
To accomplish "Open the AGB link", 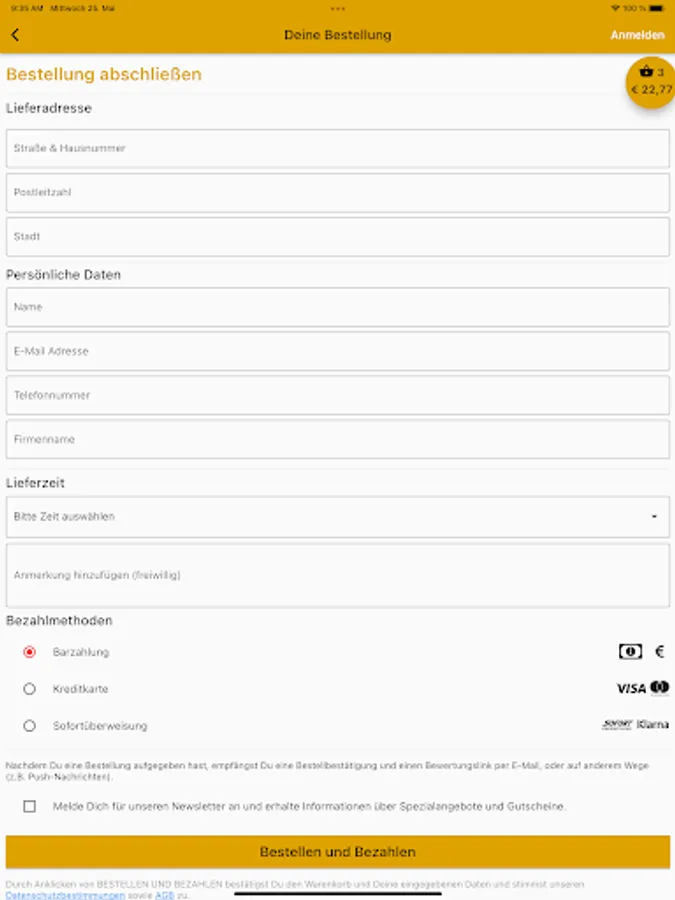I will (164, 895).
